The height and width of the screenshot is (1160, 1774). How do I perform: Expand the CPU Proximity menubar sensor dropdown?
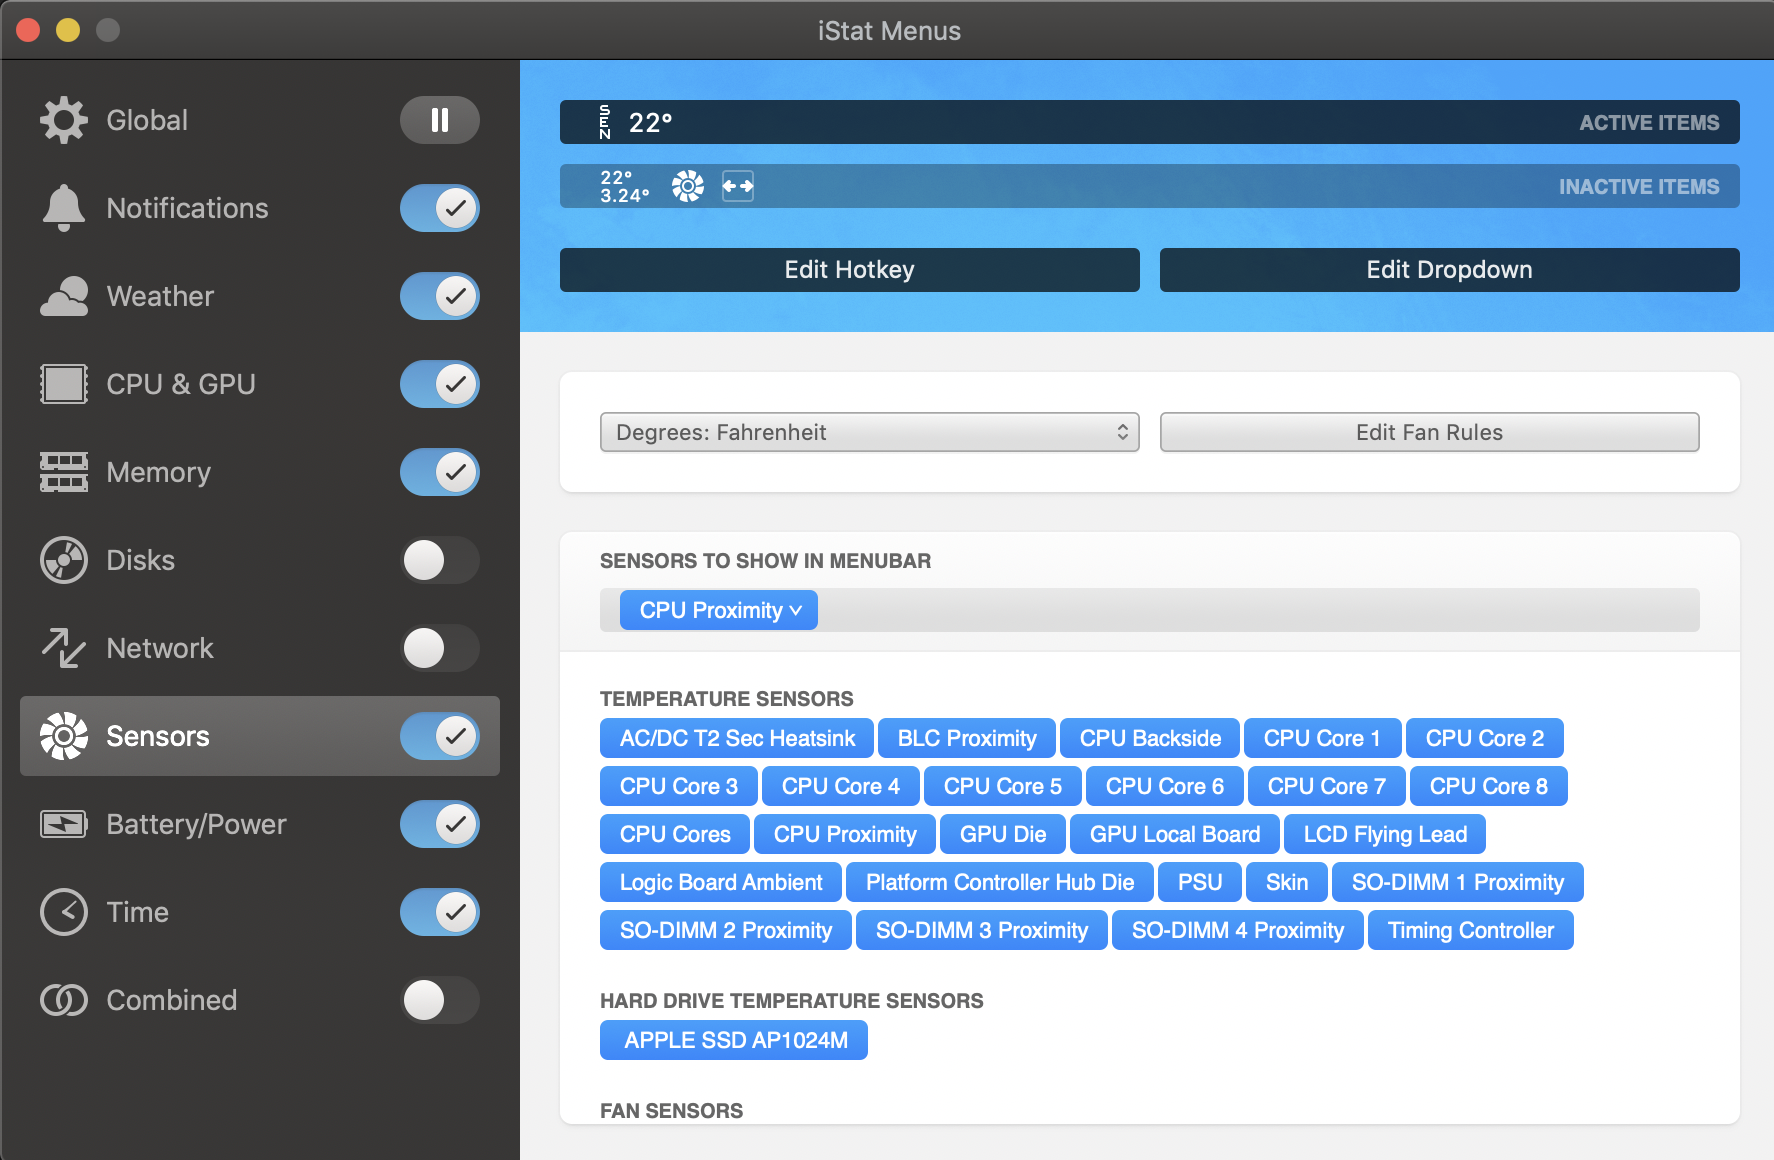pyautogui.click(x=719, y=610)
